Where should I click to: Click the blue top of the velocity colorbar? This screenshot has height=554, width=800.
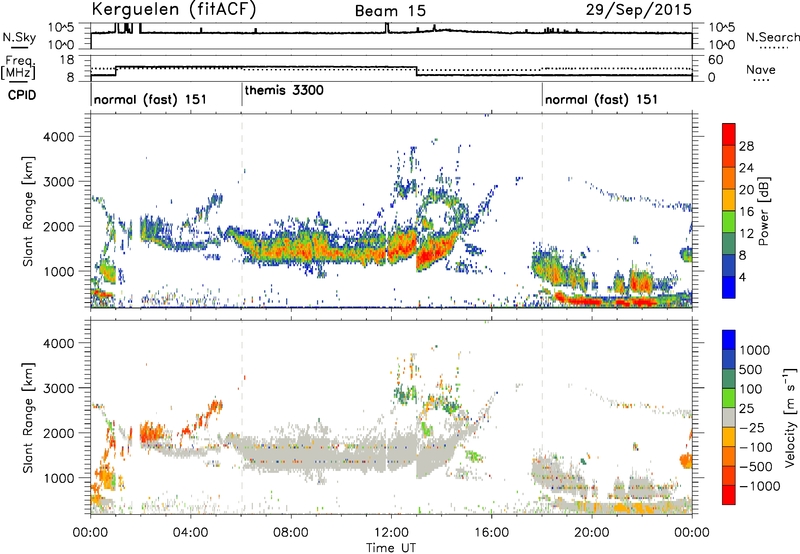(x=729, y=340)
